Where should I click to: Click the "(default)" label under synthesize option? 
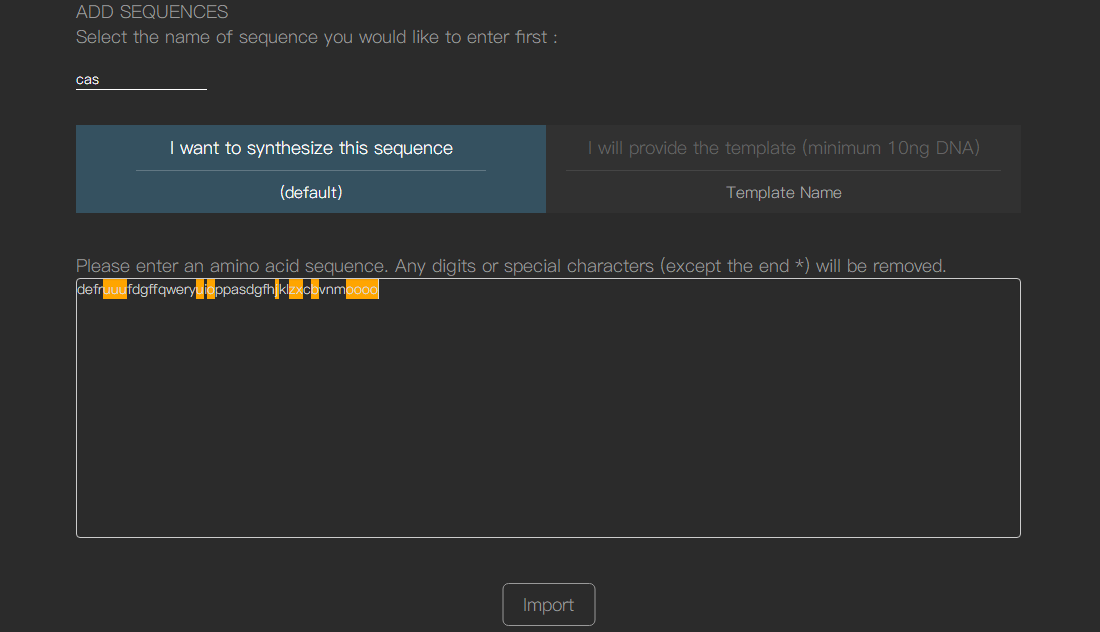[x=311, y=192]
